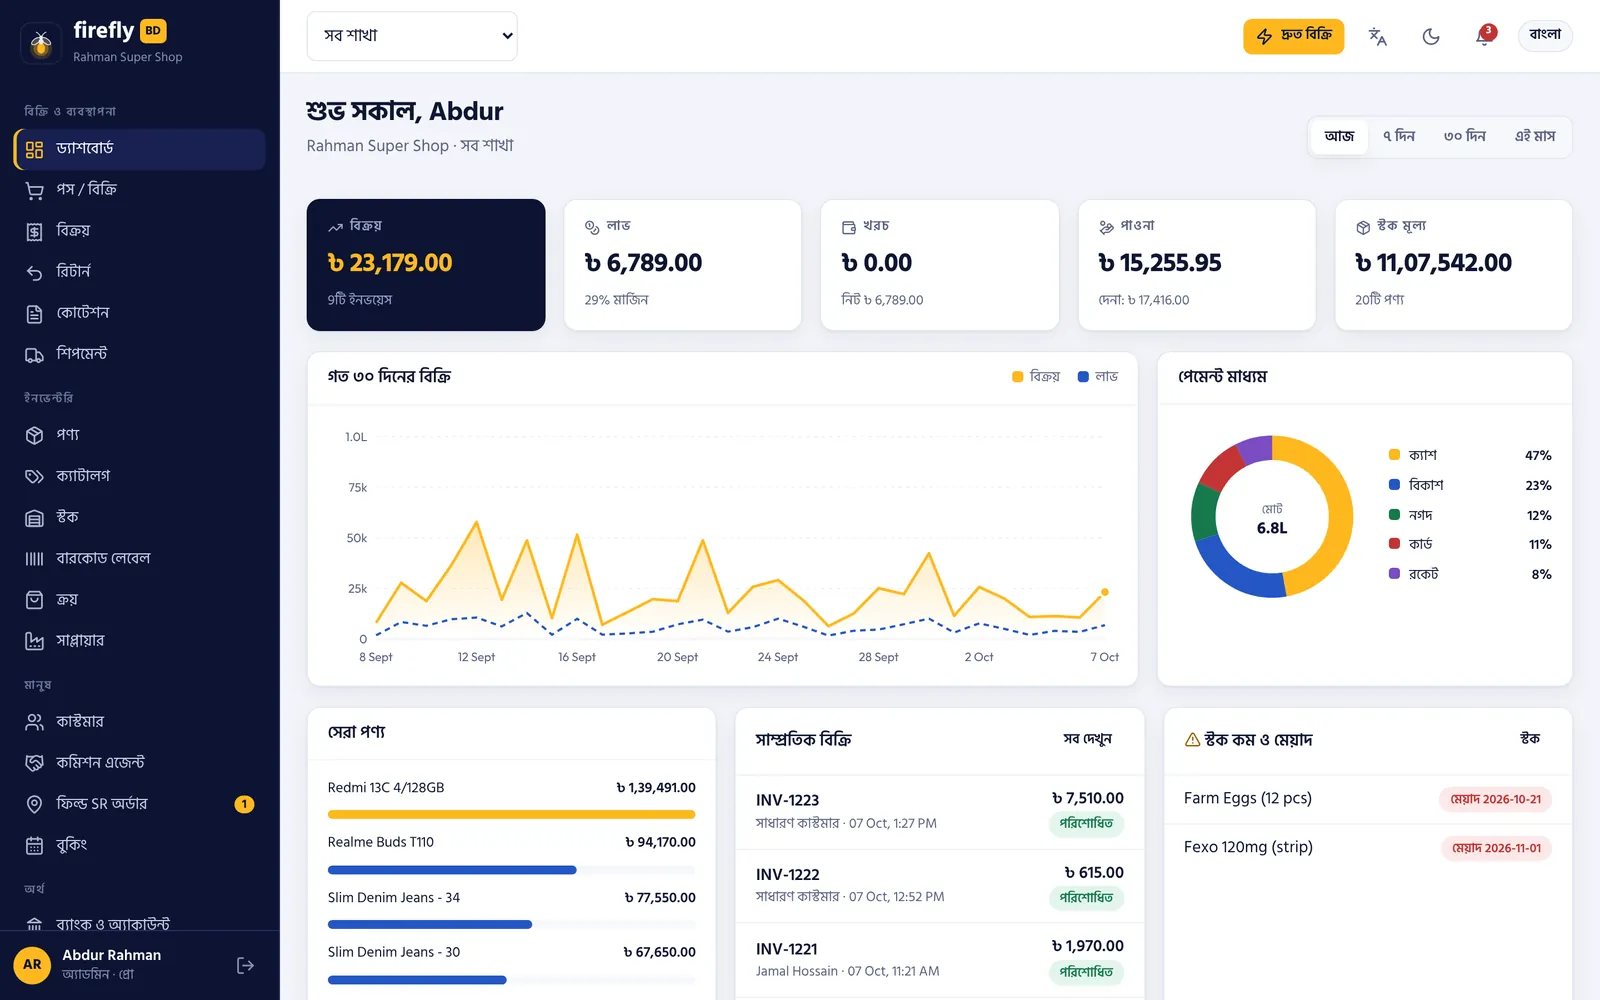Open invoice INV-1223
This screenshot has width=1600, height=1000.
click(x=940, y=812)
